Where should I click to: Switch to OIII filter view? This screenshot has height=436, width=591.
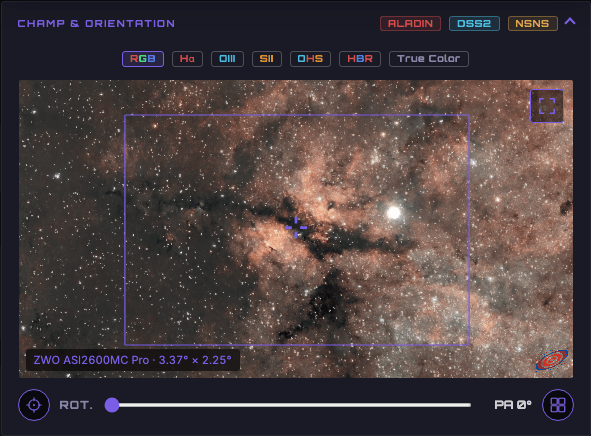[227, 59]
